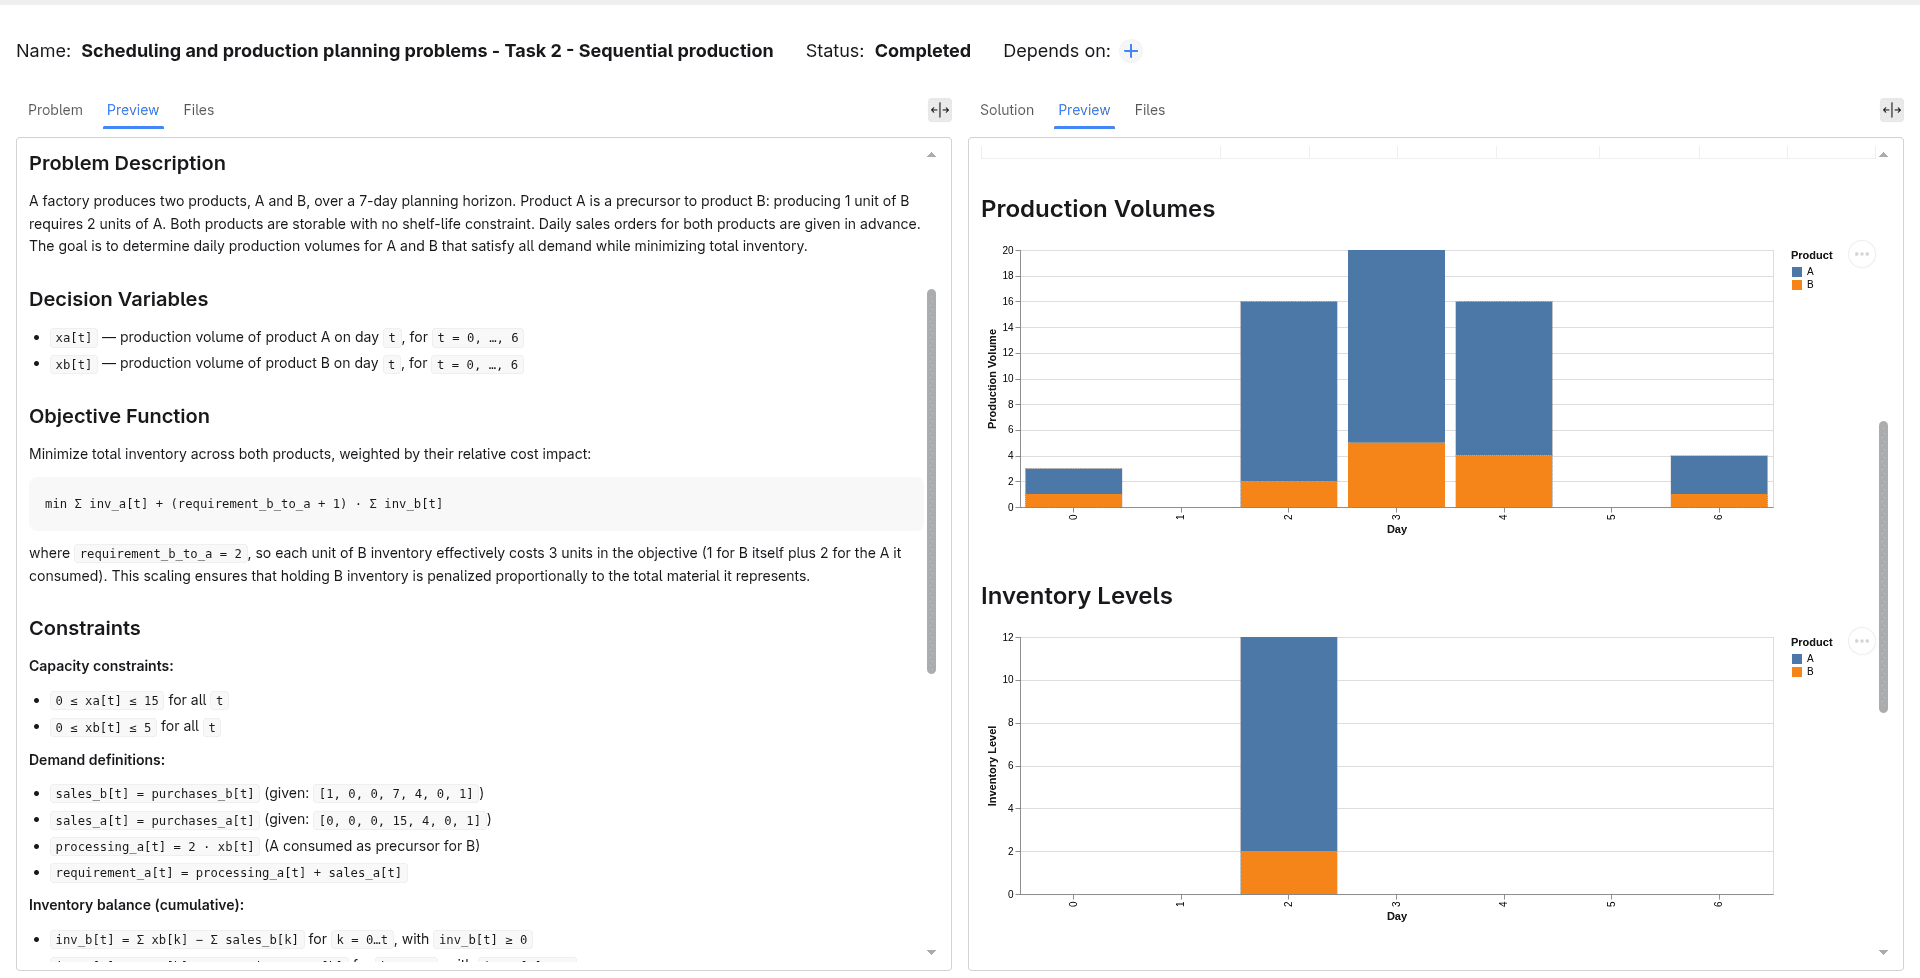Screen dimensions: 1920x978
Task: Switch to the Problem tab
Action: [55, 110]
